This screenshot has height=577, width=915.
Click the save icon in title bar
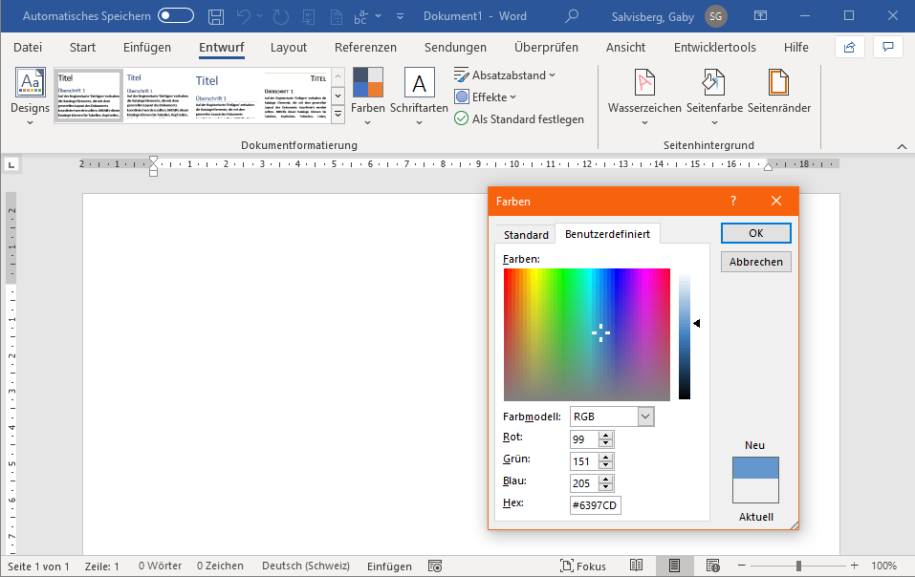(216, 17)
